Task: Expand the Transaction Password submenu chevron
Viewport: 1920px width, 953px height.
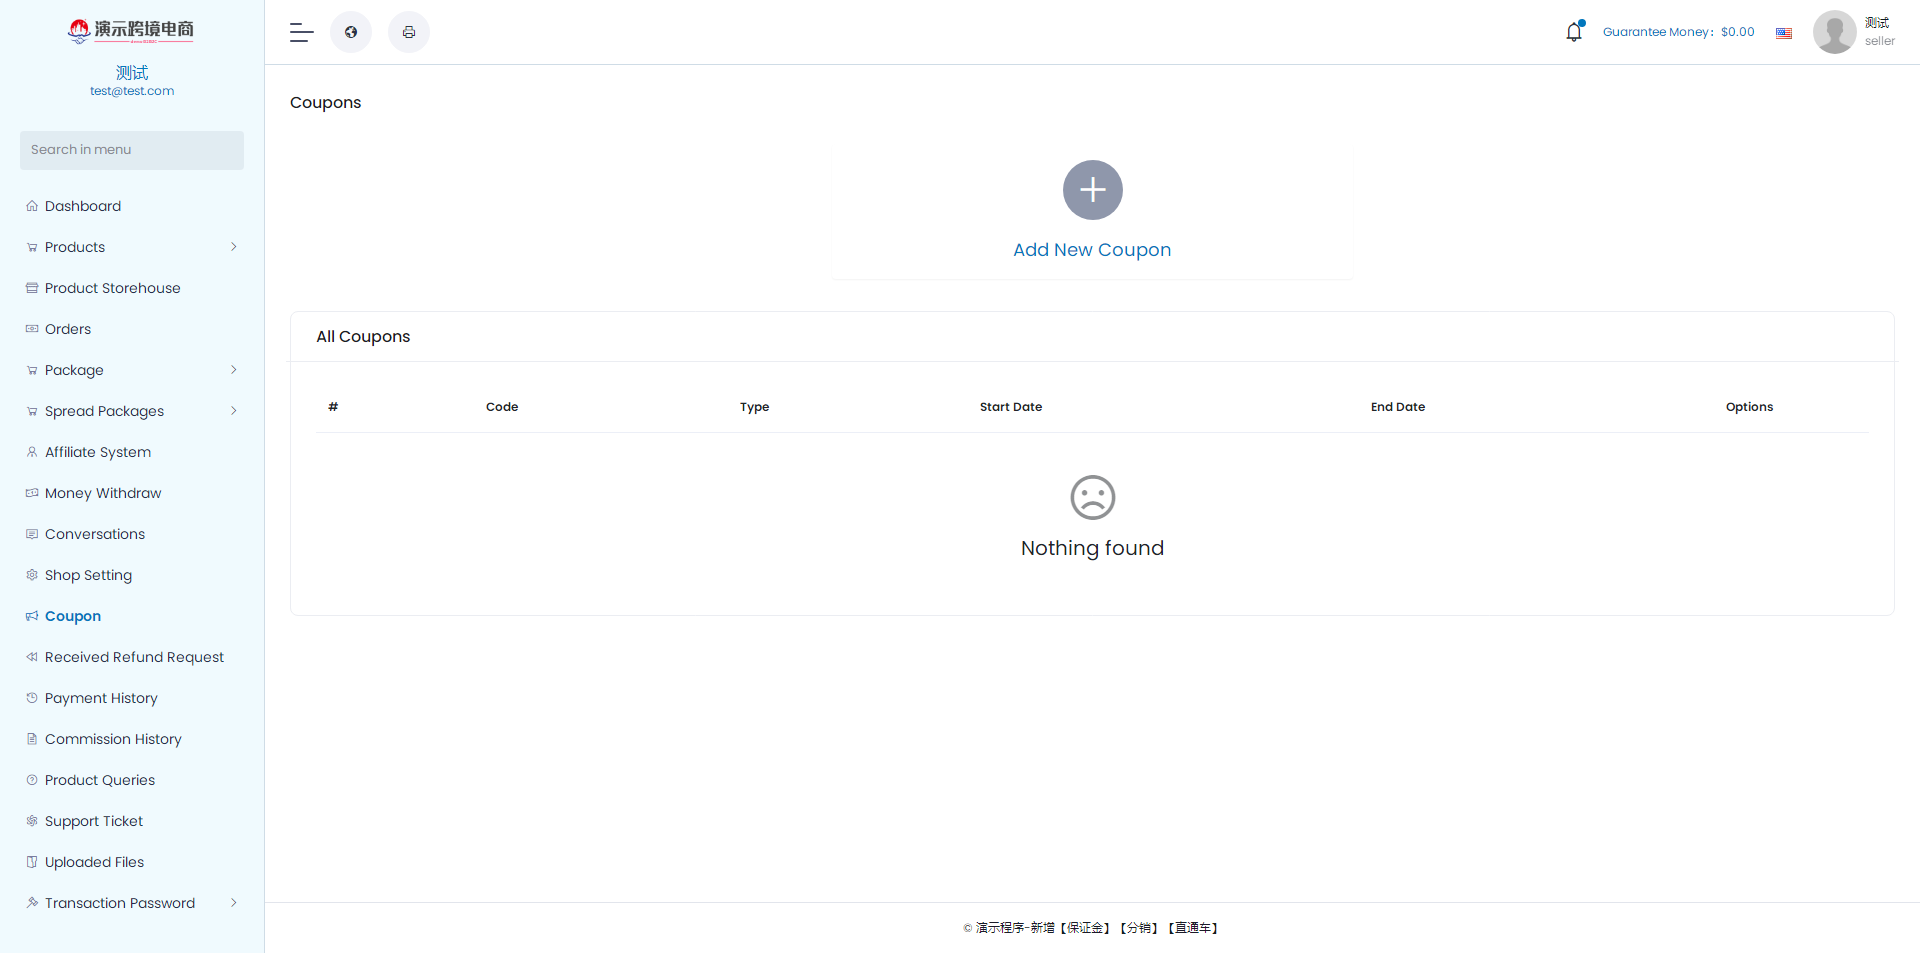Action: point(234,903)
